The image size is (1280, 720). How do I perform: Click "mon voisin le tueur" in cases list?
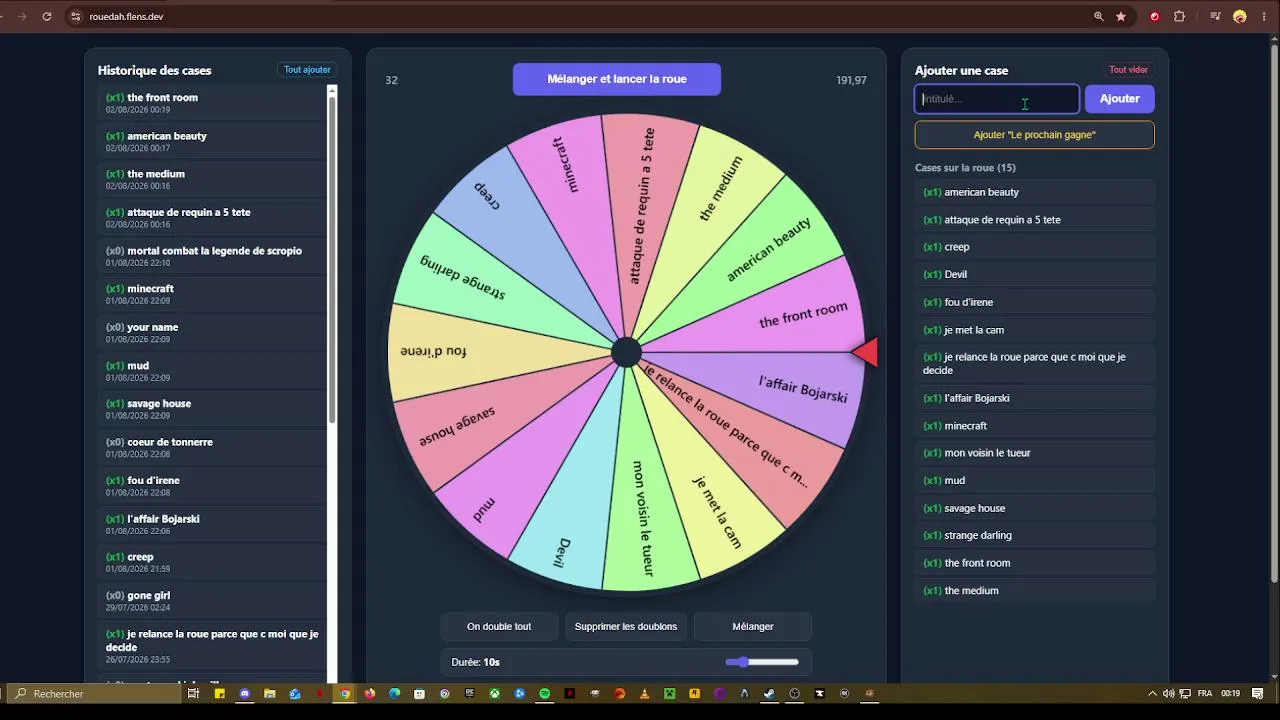[1034, 453]
